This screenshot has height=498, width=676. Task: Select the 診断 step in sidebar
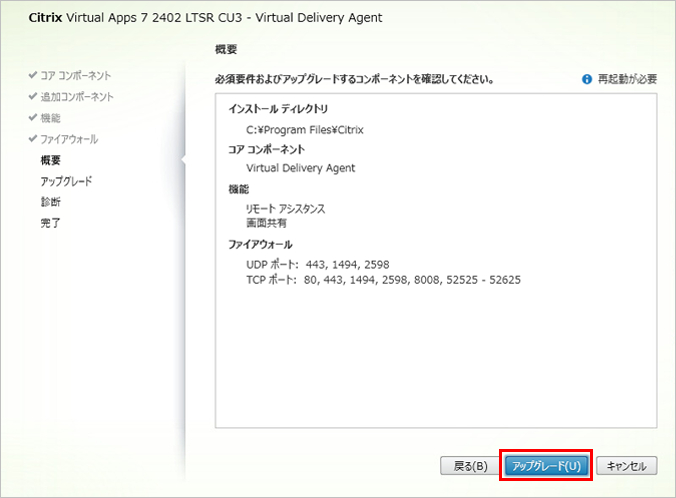coord(50,202)
